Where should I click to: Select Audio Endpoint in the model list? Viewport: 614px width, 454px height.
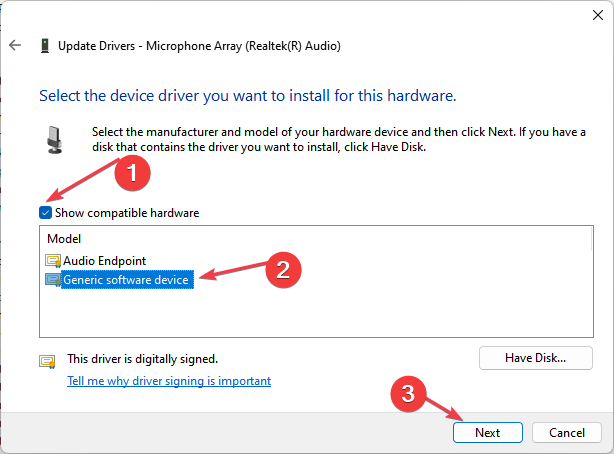coord(105,261)
